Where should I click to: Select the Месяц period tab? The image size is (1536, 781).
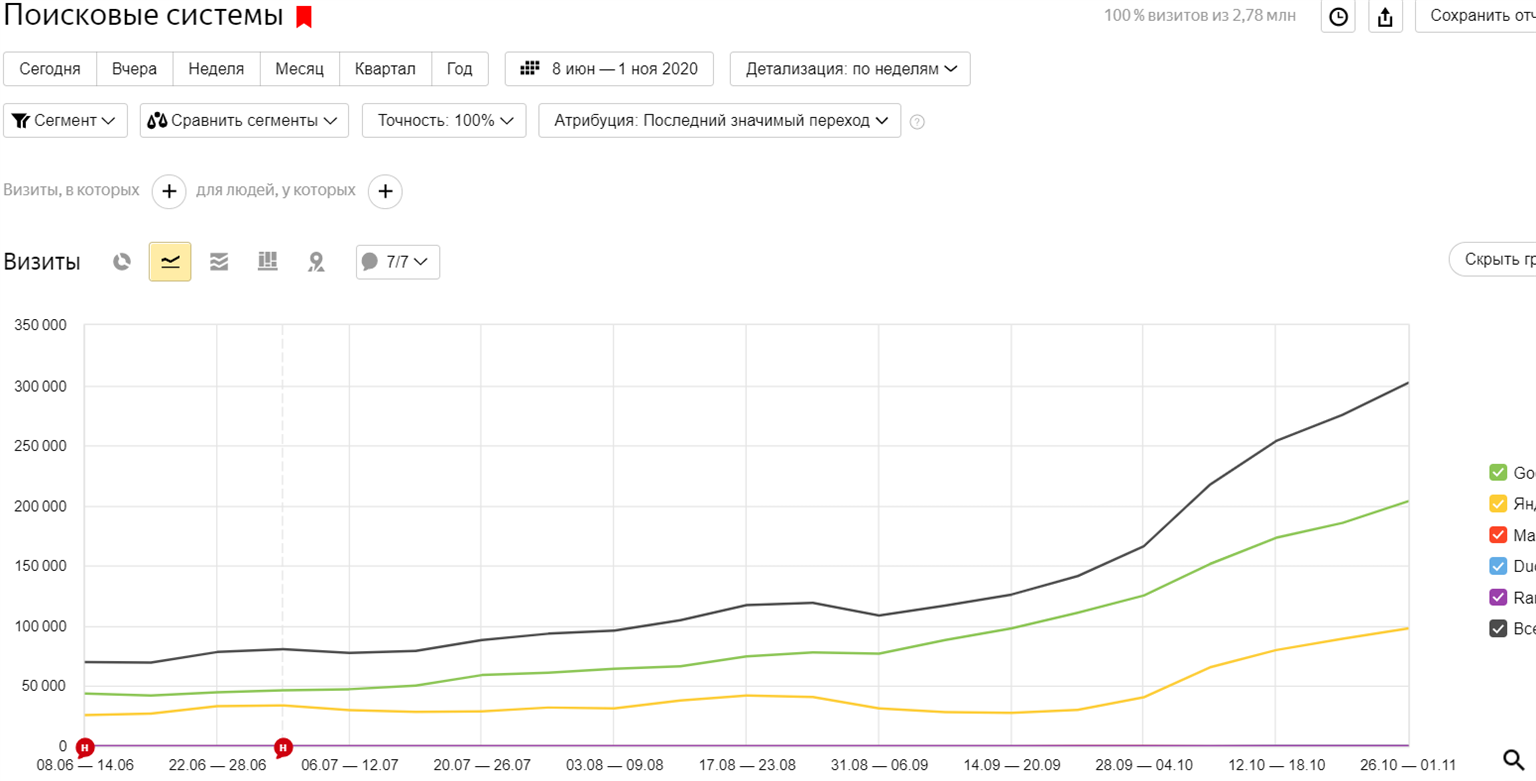[300, 69]
